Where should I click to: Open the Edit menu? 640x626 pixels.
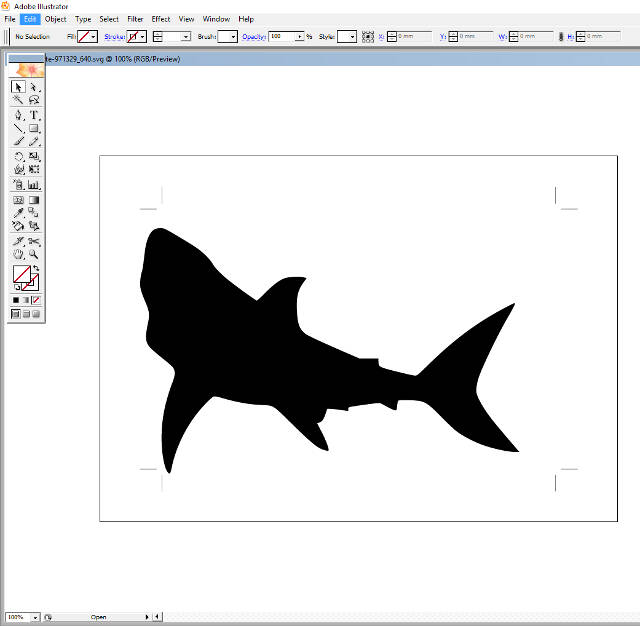point(30,19)
